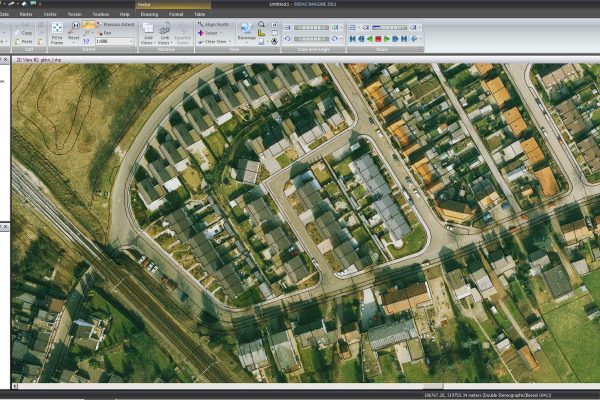Click the green roam reverse play button
Screen dimensions: 600x400
click(370, 39)
